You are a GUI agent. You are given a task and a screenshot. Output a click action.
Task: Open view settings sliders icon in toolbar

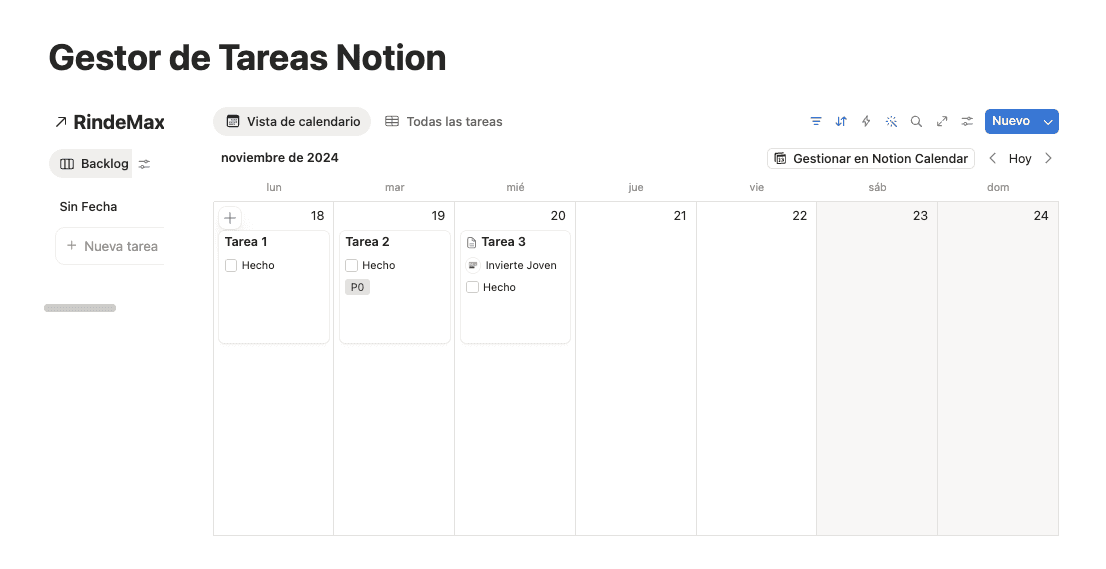pos(967,121)
